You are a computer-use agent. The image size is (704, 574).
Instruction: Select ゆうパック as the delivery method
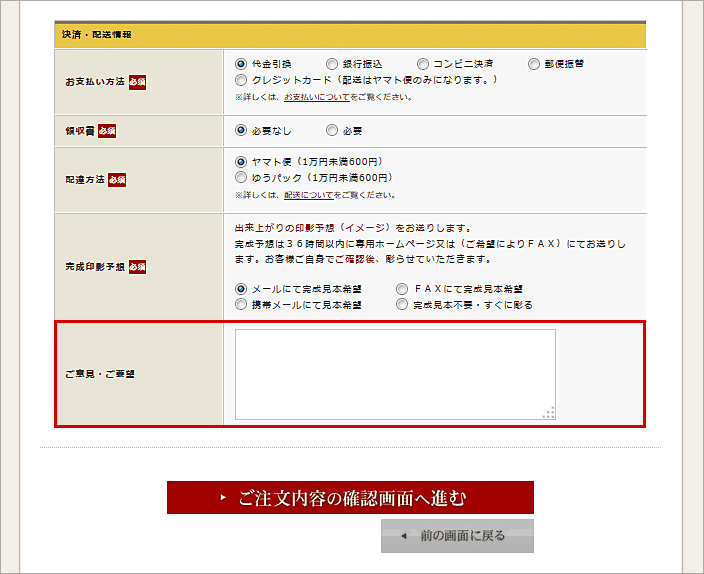coord(241,177)
